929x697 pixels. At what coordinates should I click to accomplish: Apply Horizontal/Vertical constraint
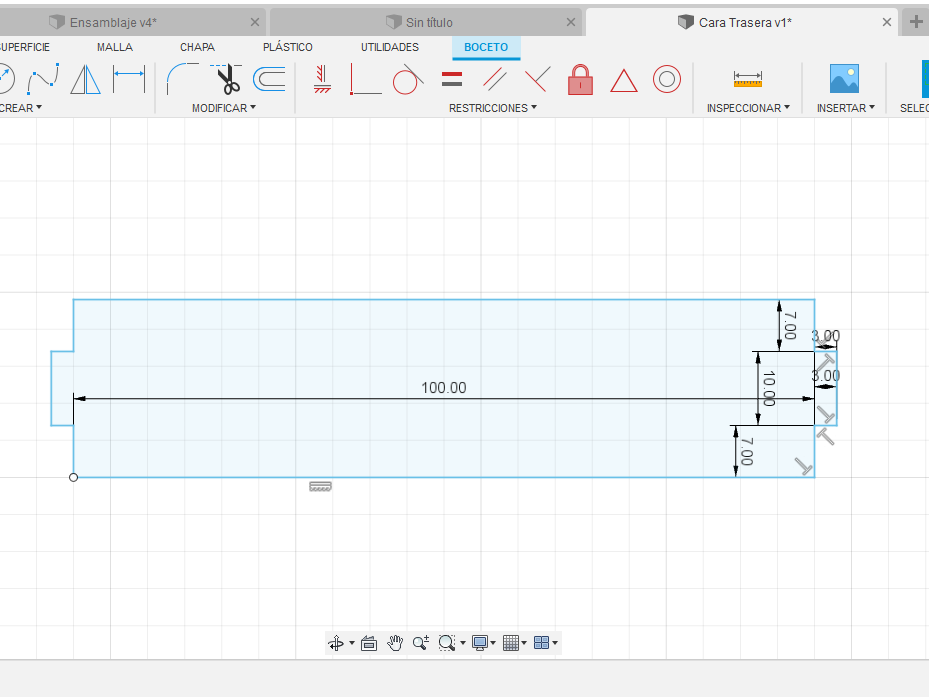coord(322,79)
